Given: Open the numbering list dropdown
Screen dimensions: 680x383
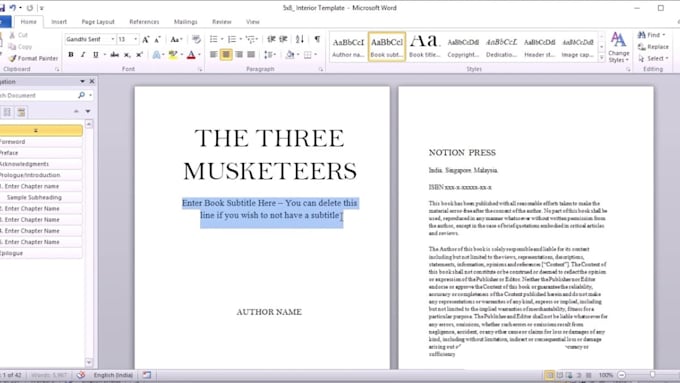Looking at the screenshot, I should tap(241, 39).
